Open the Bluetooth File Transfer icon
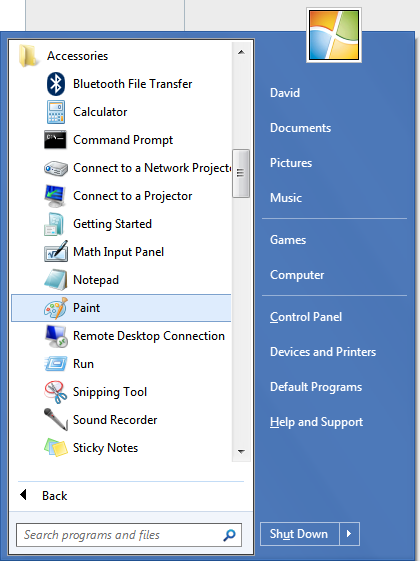This screenshot has width=420, height=561. [56, 84]
